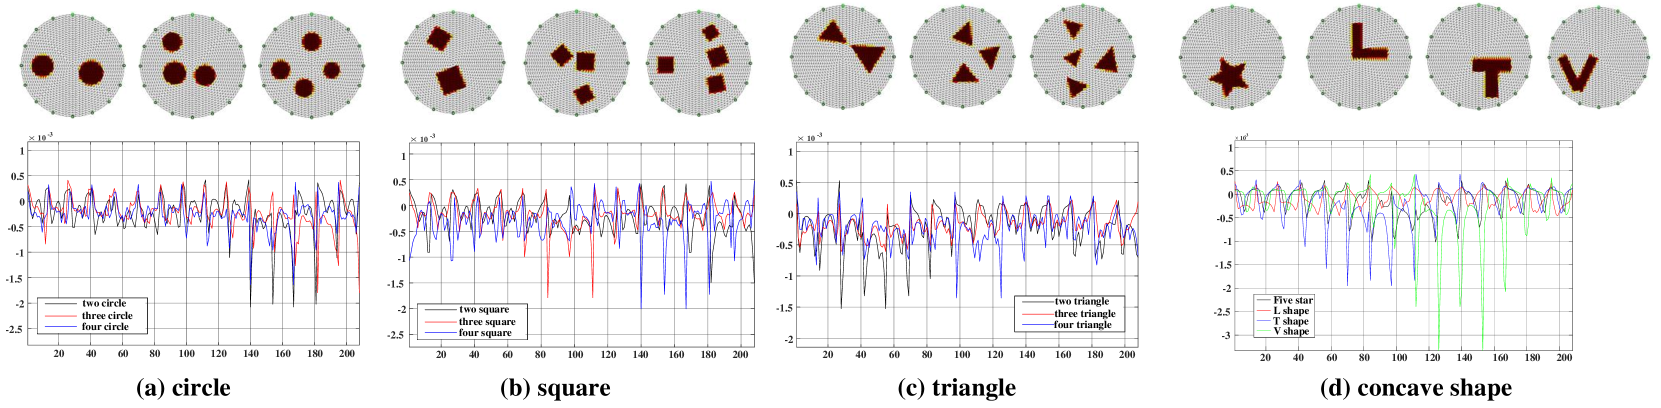The width and height of the screenshot is (1661, 408).
Task: Select the mesh image containing three circles
Action: pyautogui.click(x=191, y=66)
